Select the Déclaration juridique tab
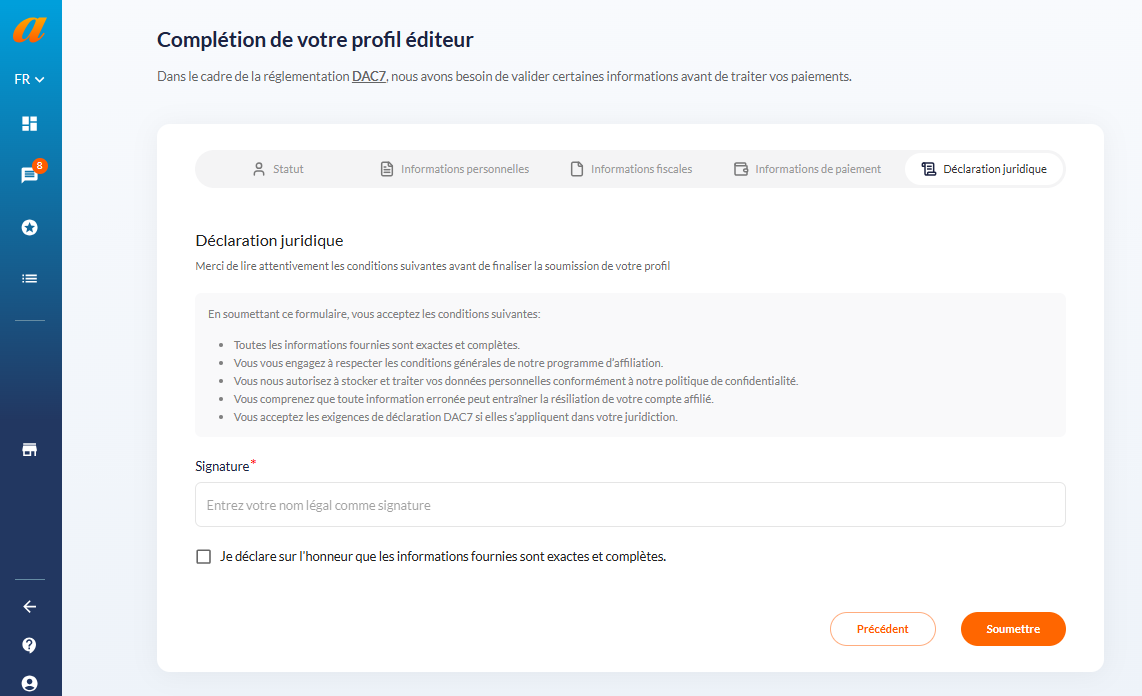1142x696 pixels. [984, 169]
